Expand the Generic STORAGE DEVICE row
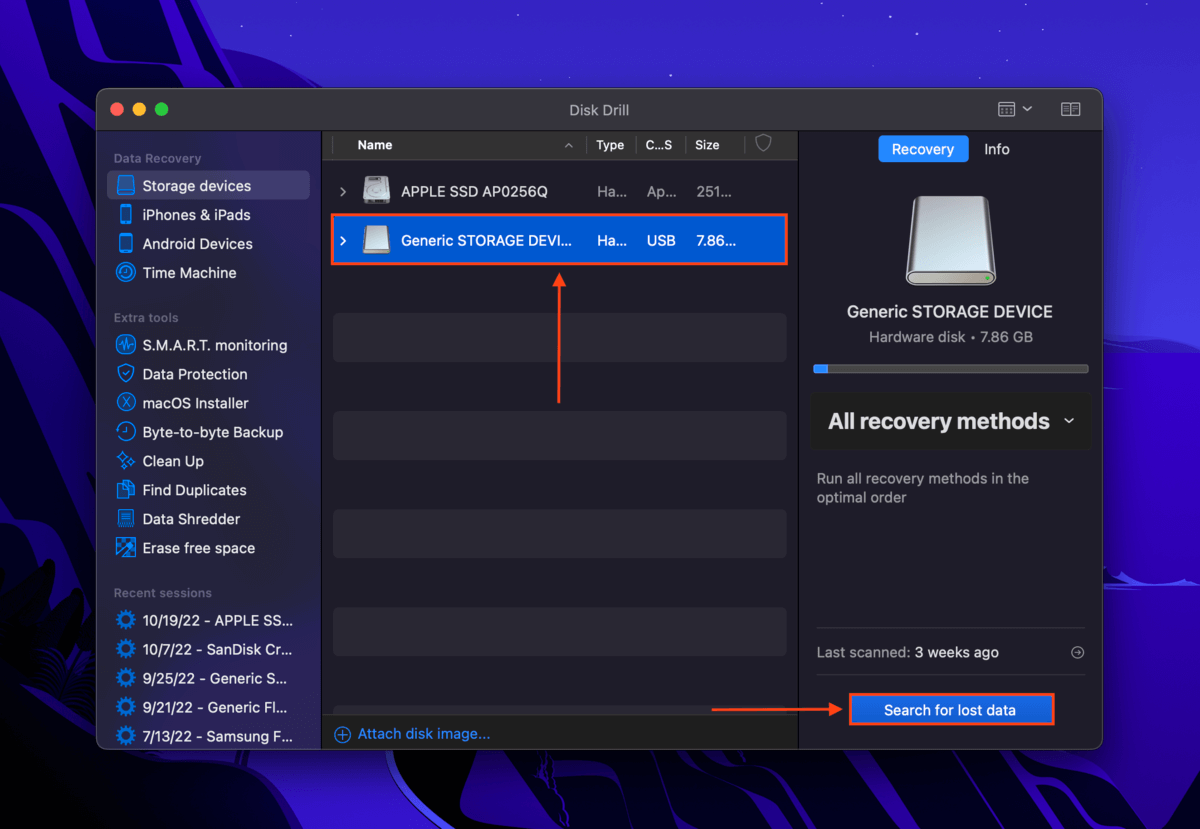The image size is (1200, 829). (x=343, y=240)
